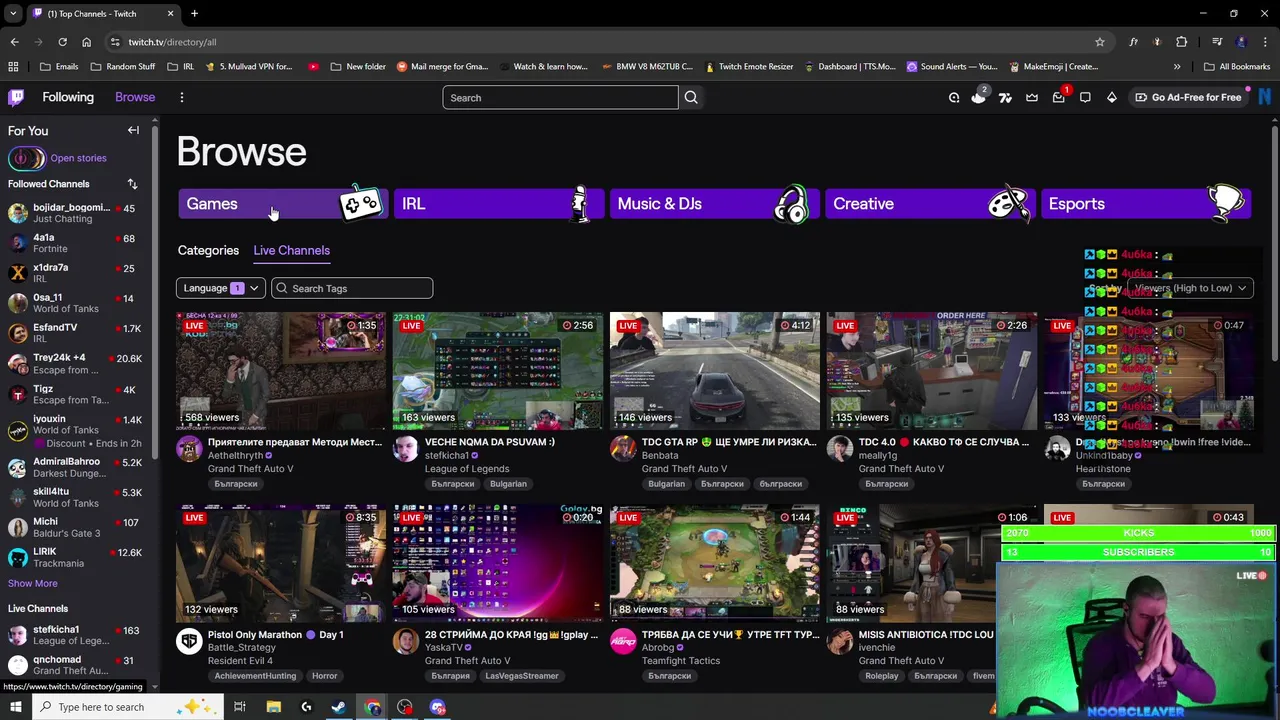Open Whispers chat bubble icon

(1085, 97)
